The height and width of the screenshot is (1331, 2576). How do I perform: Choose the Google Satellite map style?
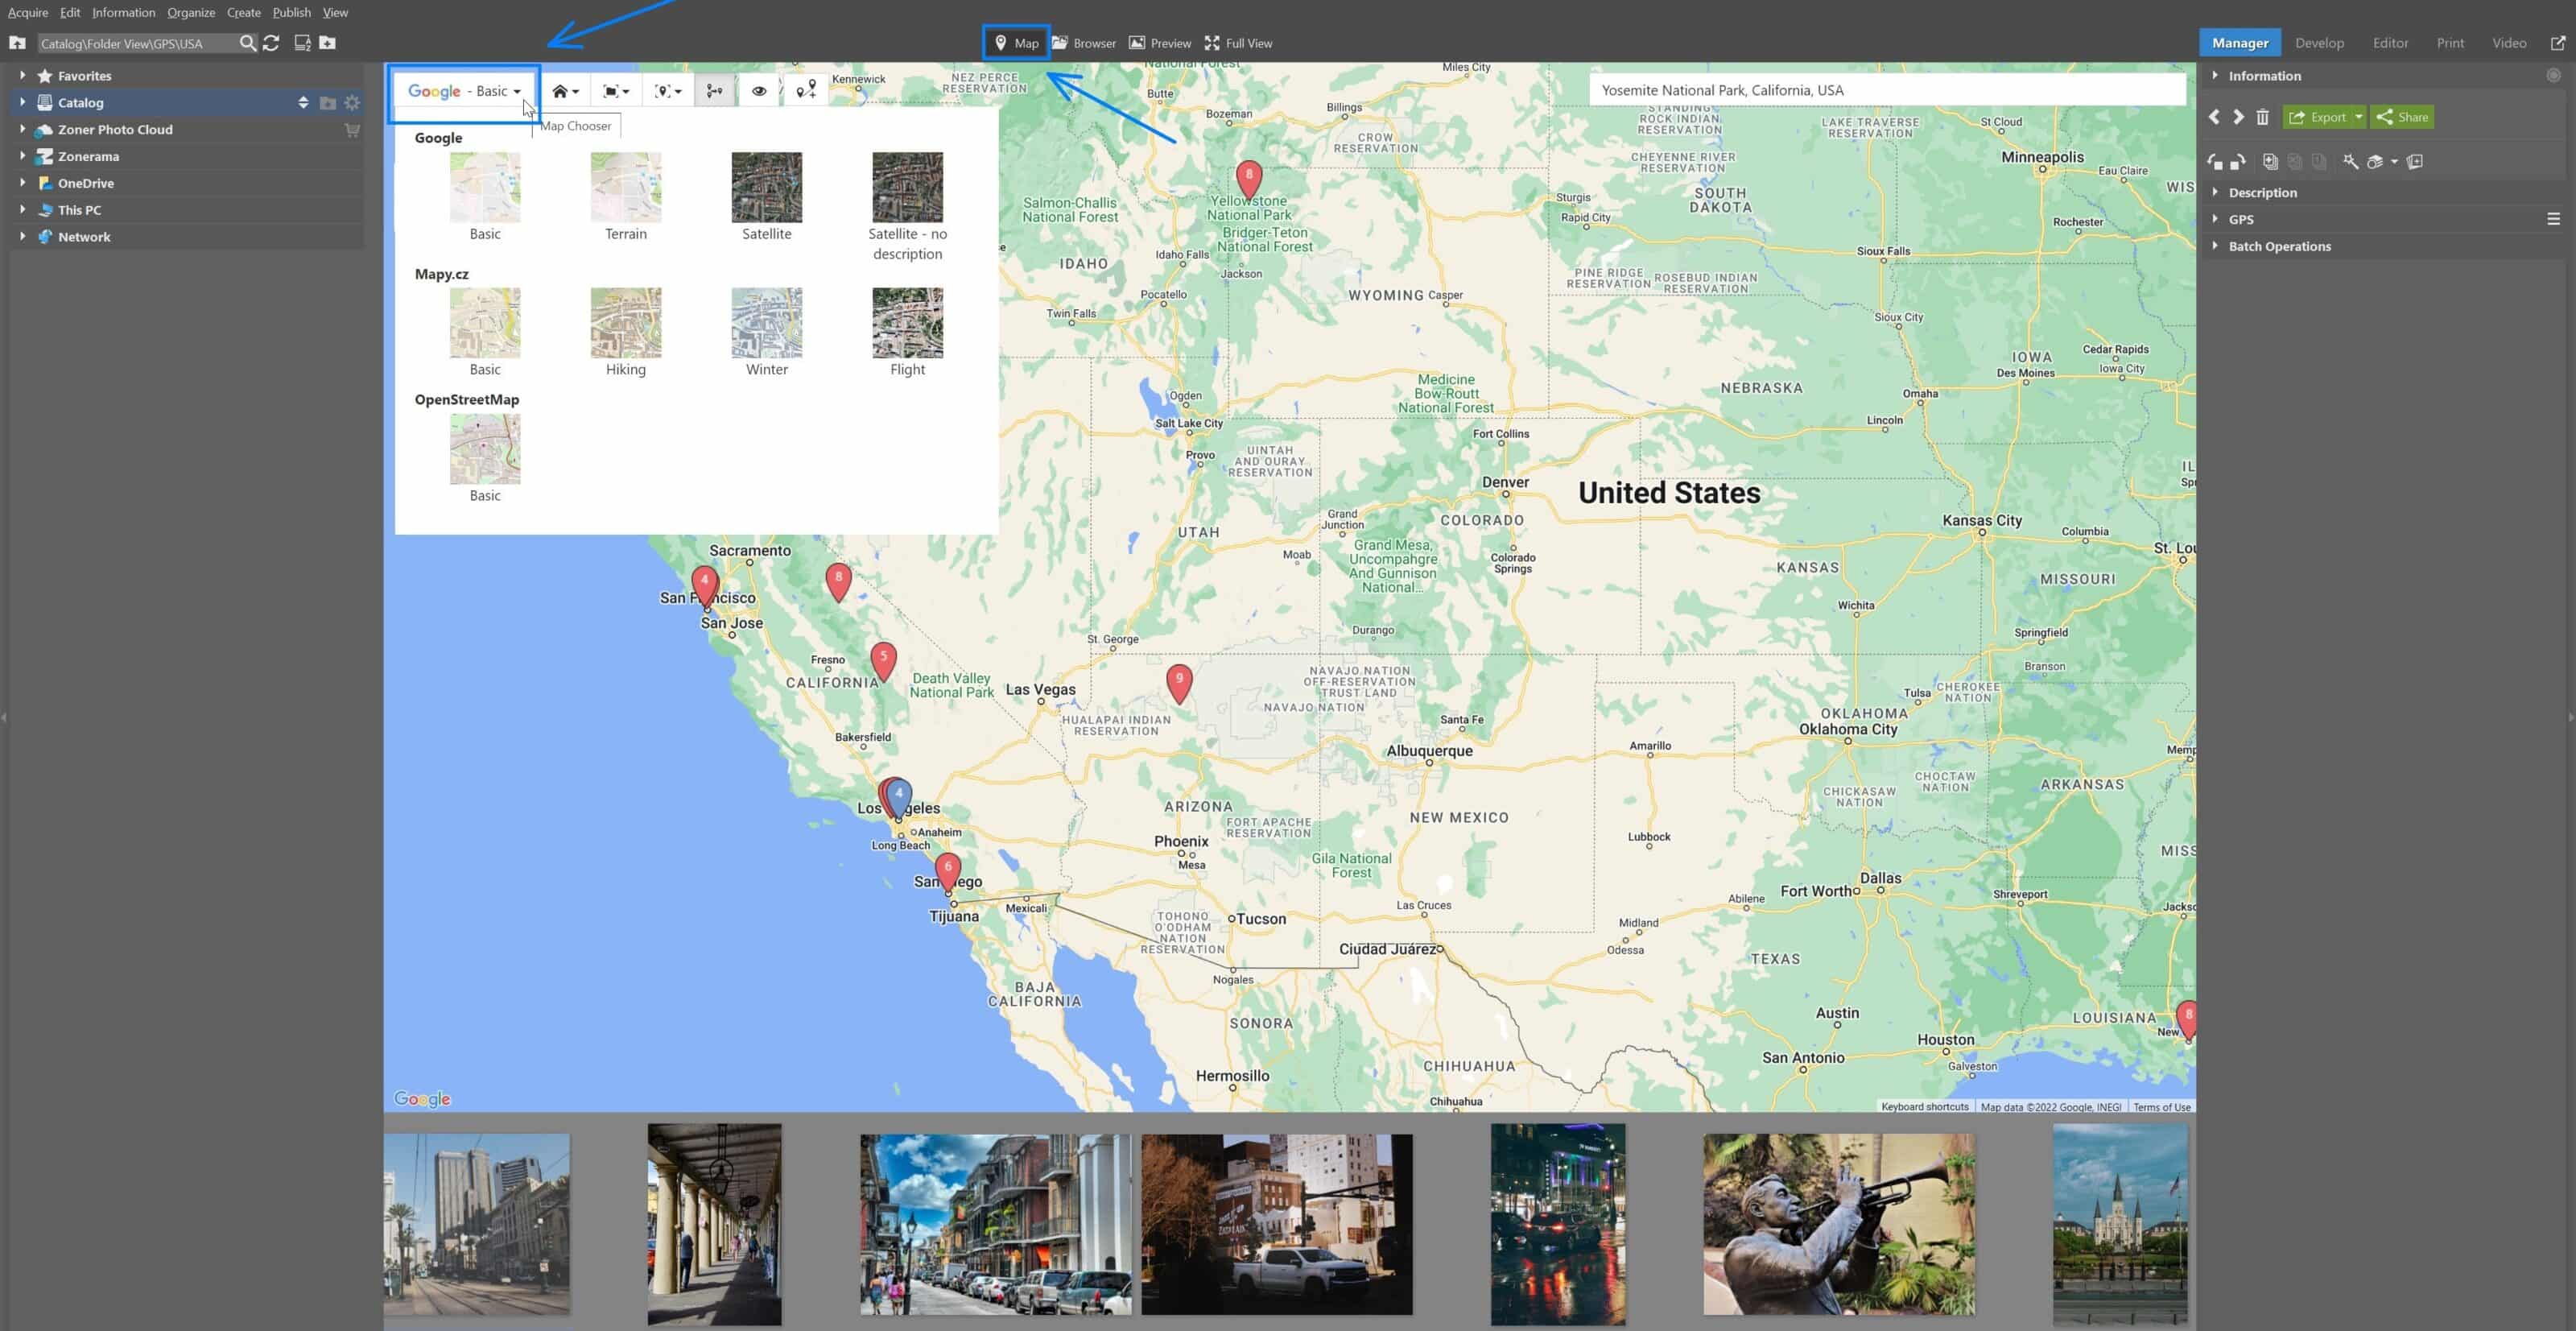tap(767, 197)
